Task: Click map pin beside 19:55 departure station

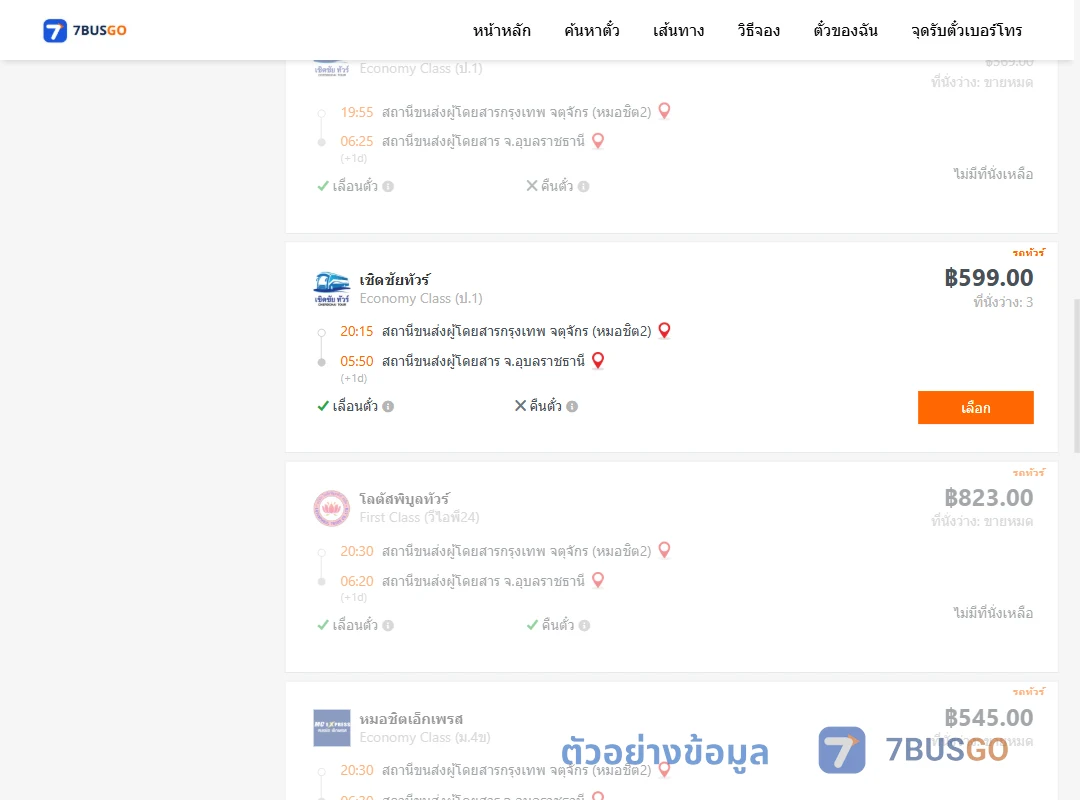Action: tap(664, 111)
